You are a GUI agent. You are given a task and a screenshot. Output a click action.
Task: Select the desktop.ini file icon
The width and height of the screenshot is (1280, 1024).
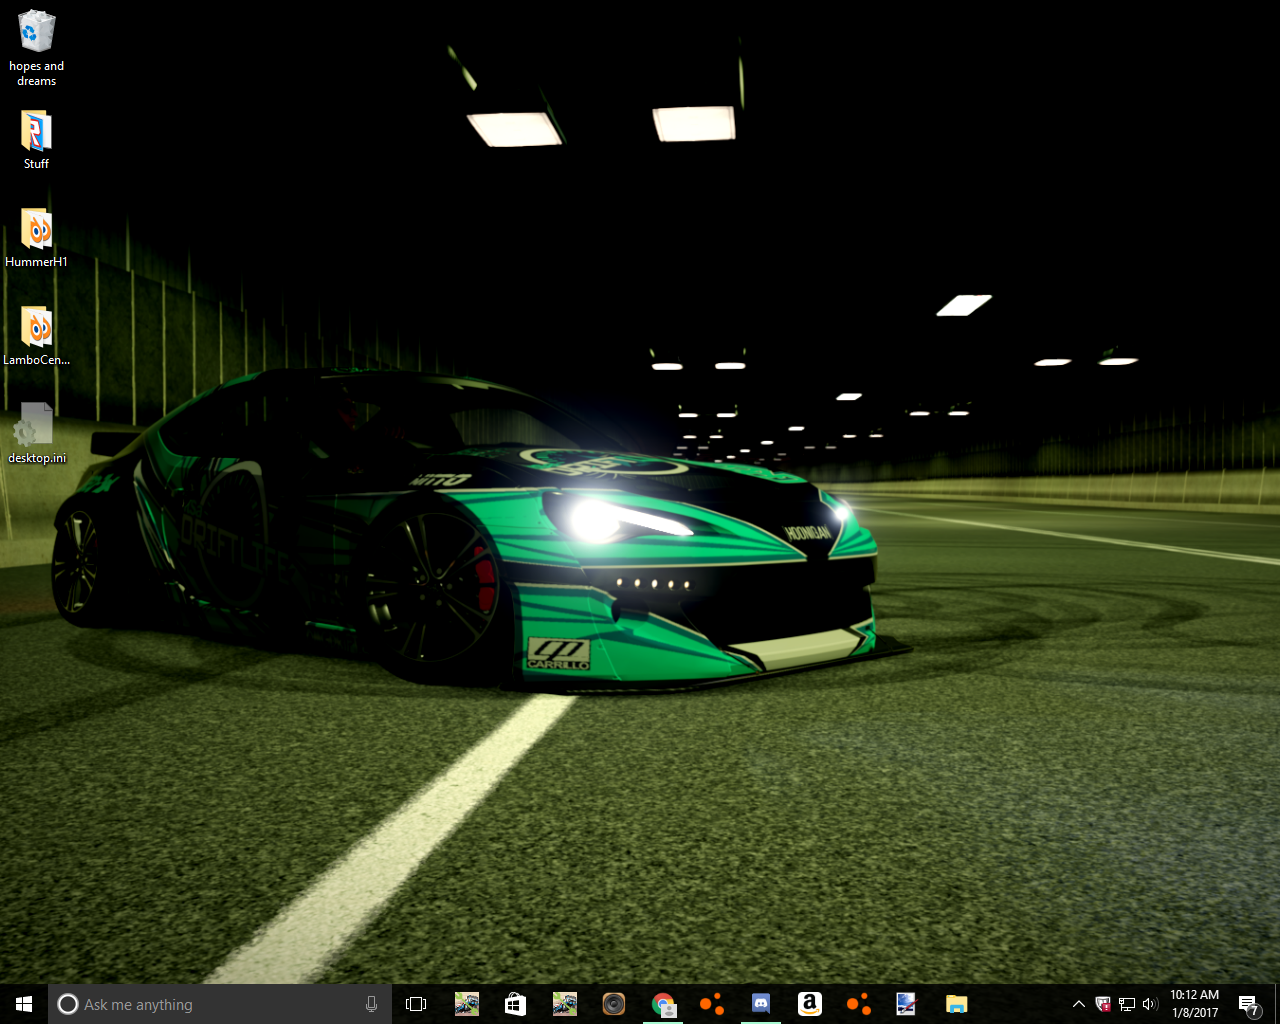click(36, 434)
